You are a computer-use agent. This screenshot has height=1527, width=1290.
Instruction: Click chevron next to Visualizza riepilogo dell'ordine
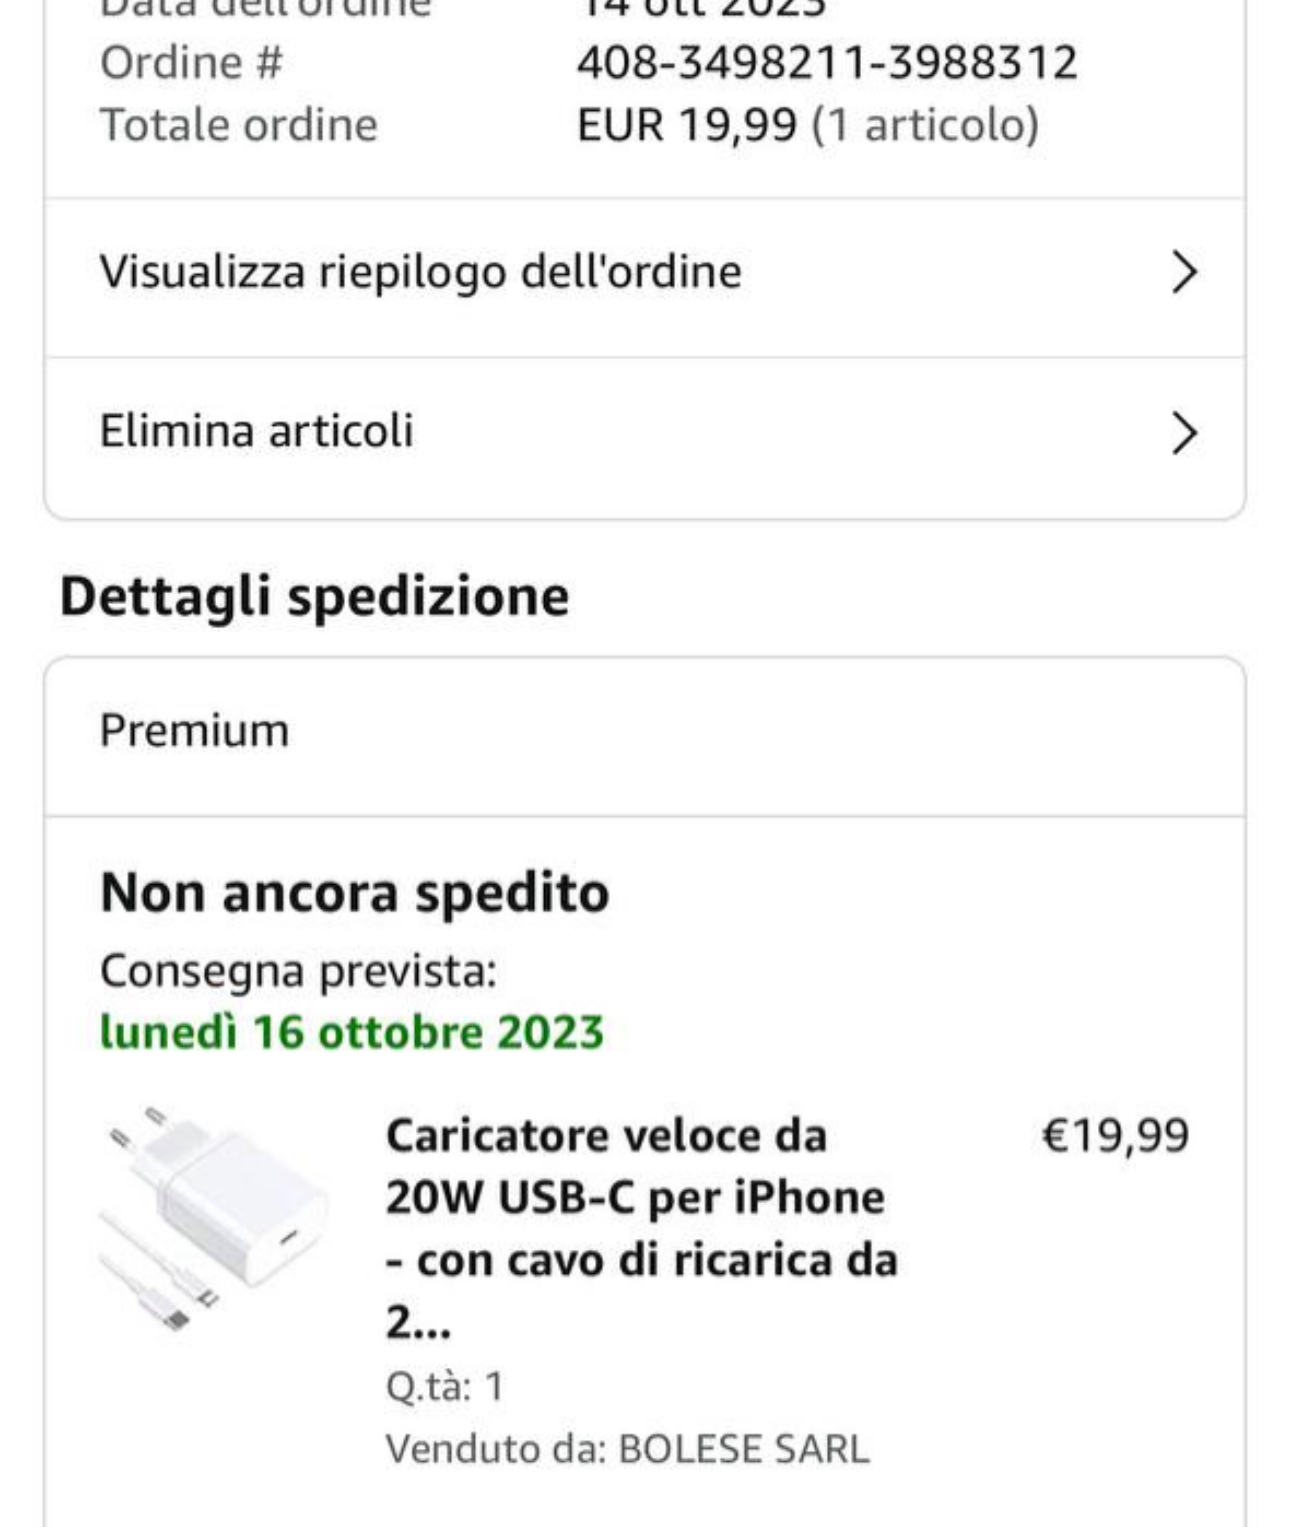[x=1184, y=272]
